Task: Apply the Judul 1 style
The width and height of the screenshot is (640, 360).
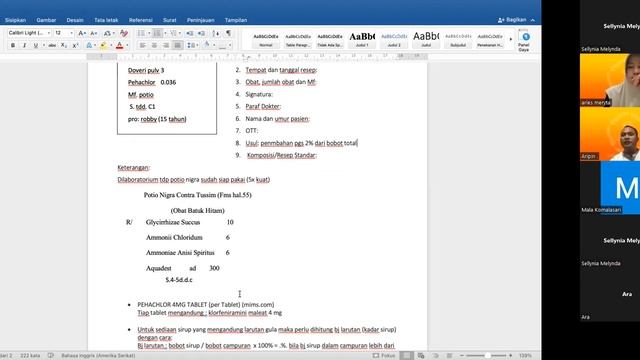Action: (362, 40)
